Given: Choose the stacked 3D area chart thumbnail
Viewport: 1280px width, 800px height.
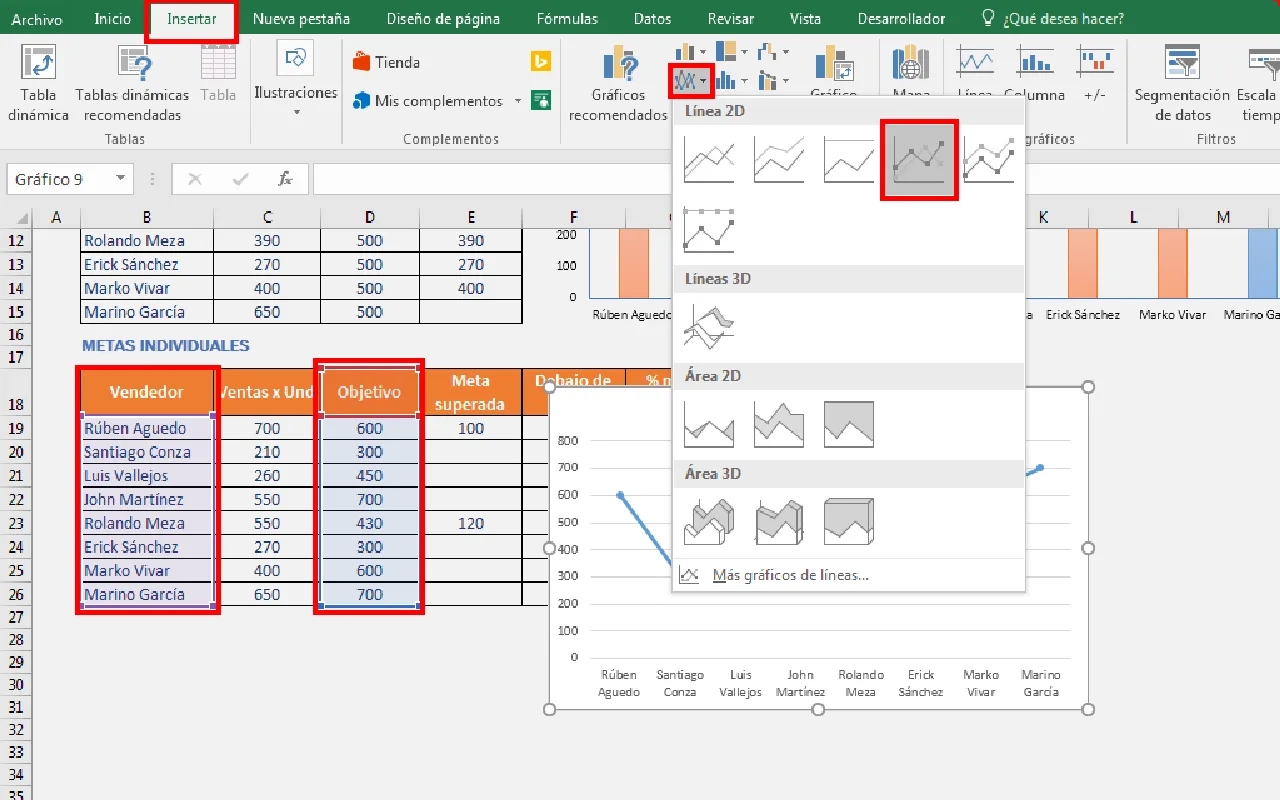Looking at the screenshot, I should [779, 521].
